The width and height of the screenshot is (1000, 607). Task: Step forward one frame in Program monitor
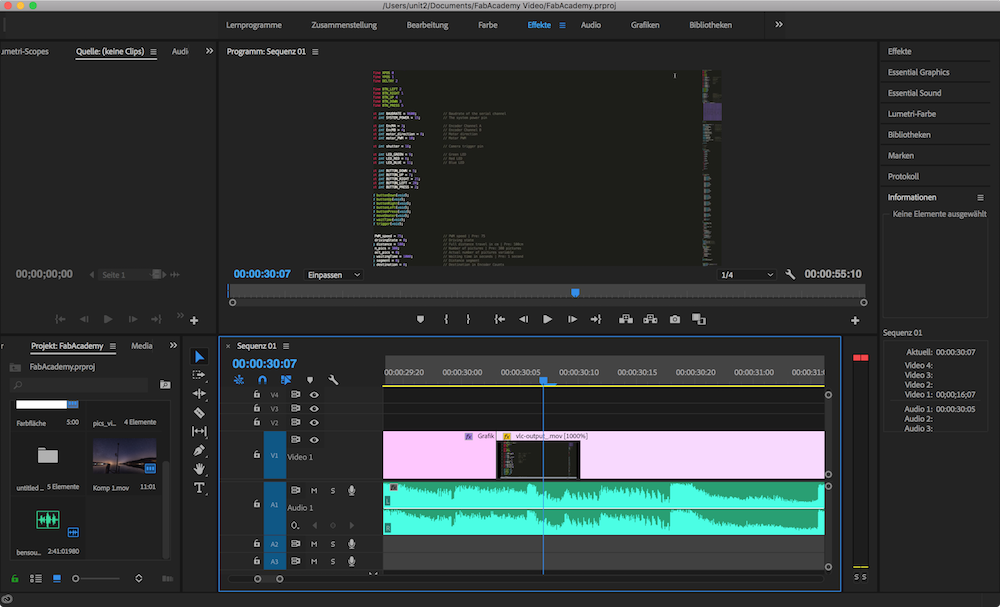pyautogui.click(x=572, y=319)
